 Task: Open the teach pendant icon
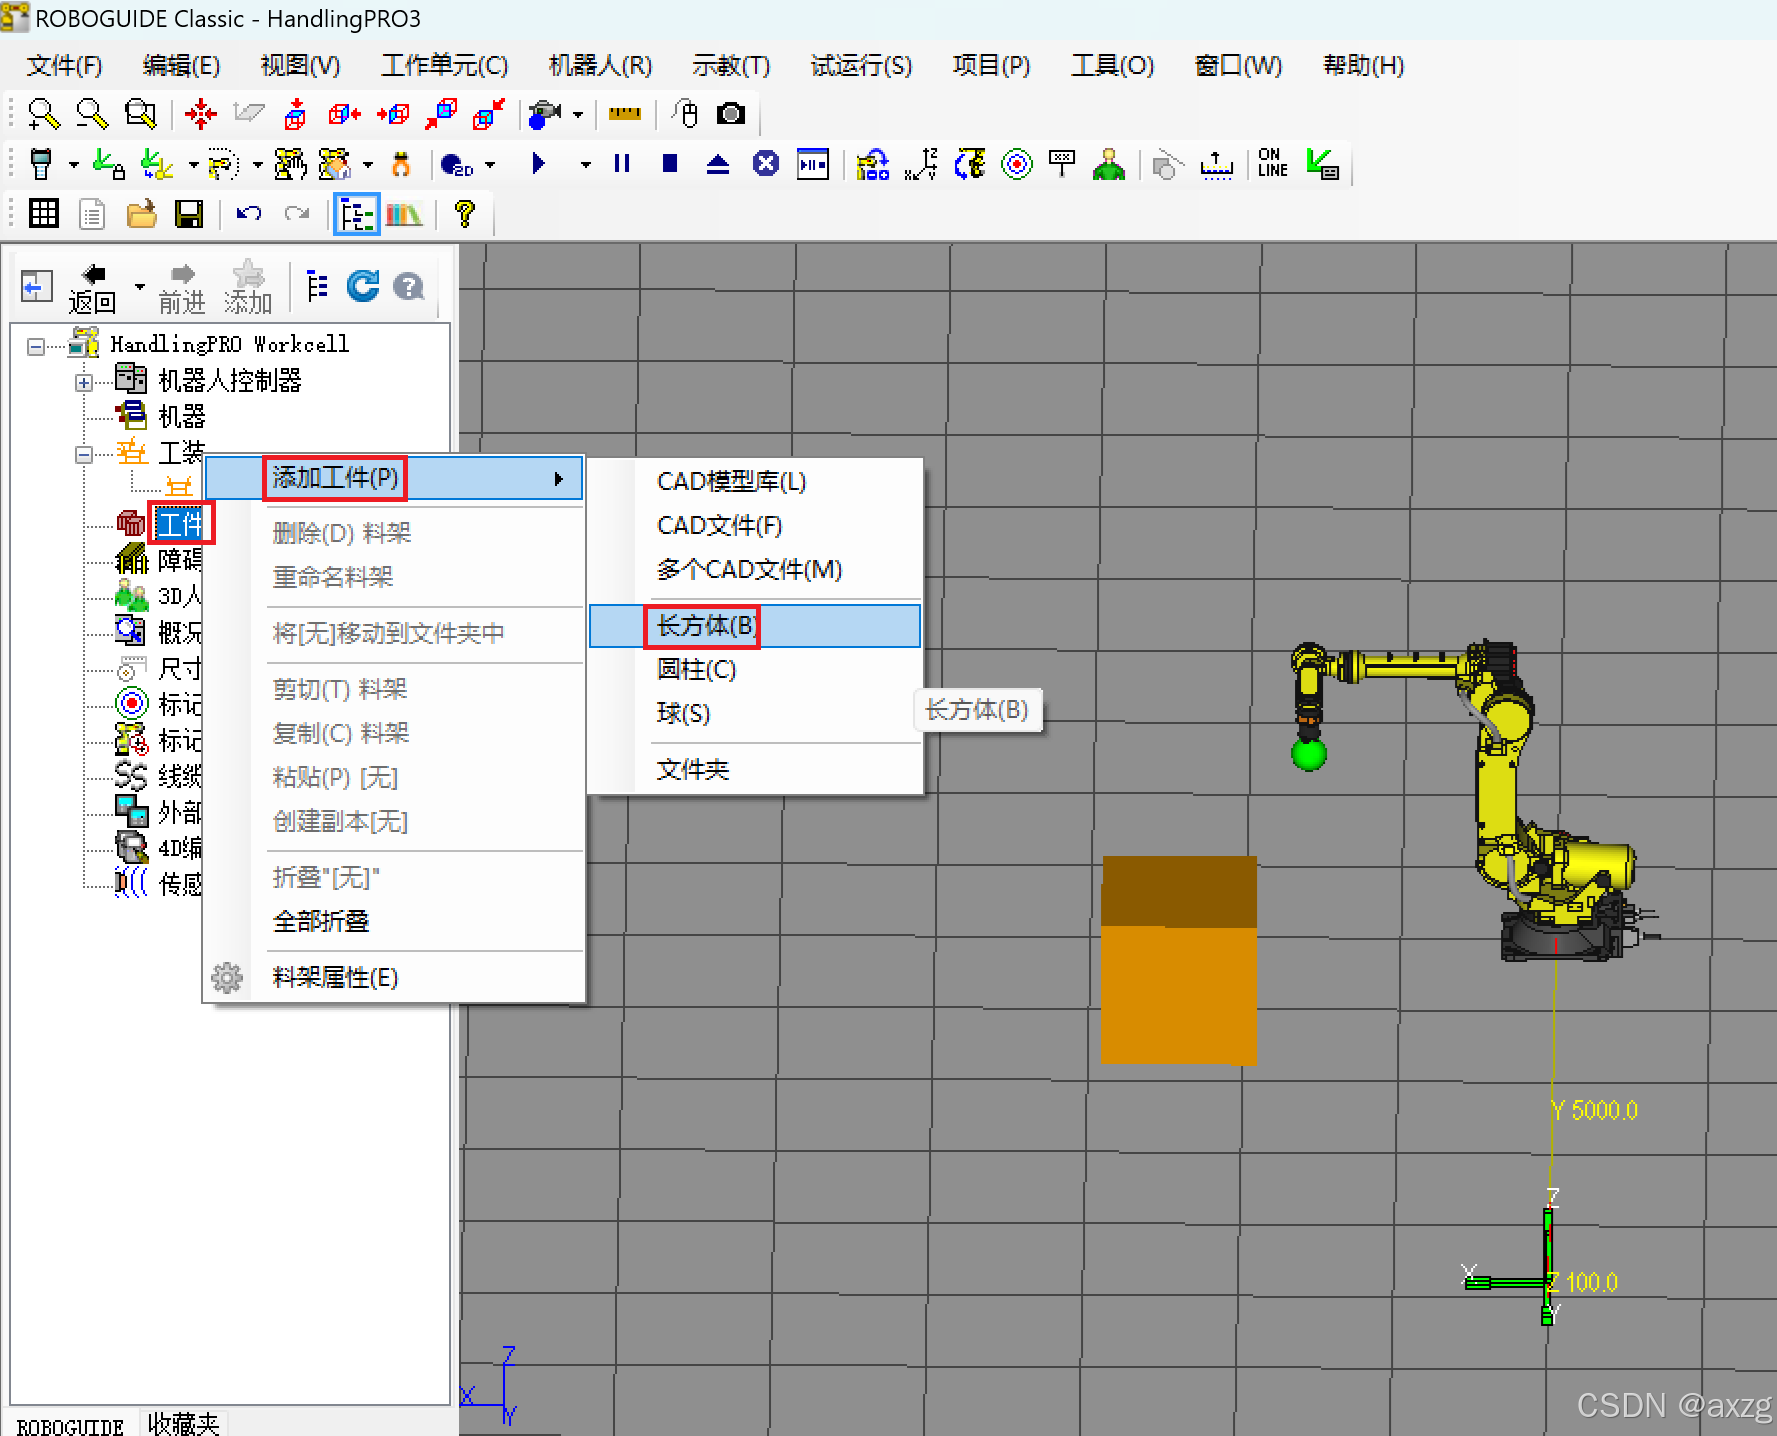coord(41,164)
